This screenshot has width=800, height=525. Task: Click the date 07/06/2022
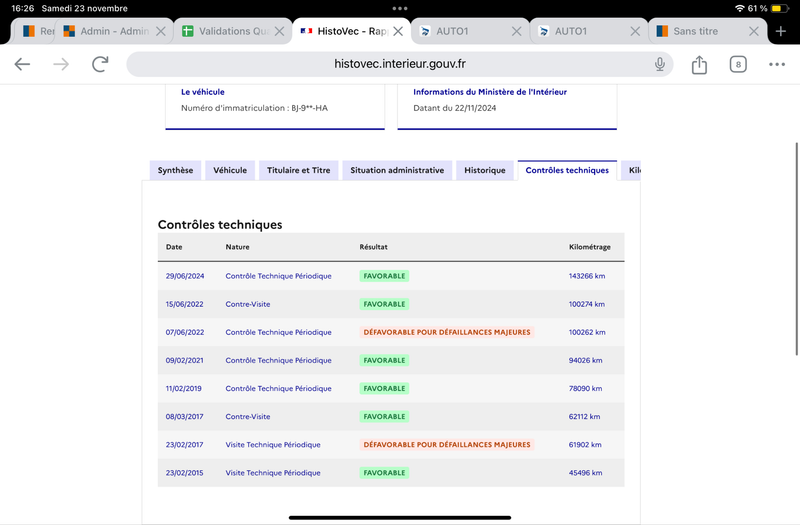point(185,332)
